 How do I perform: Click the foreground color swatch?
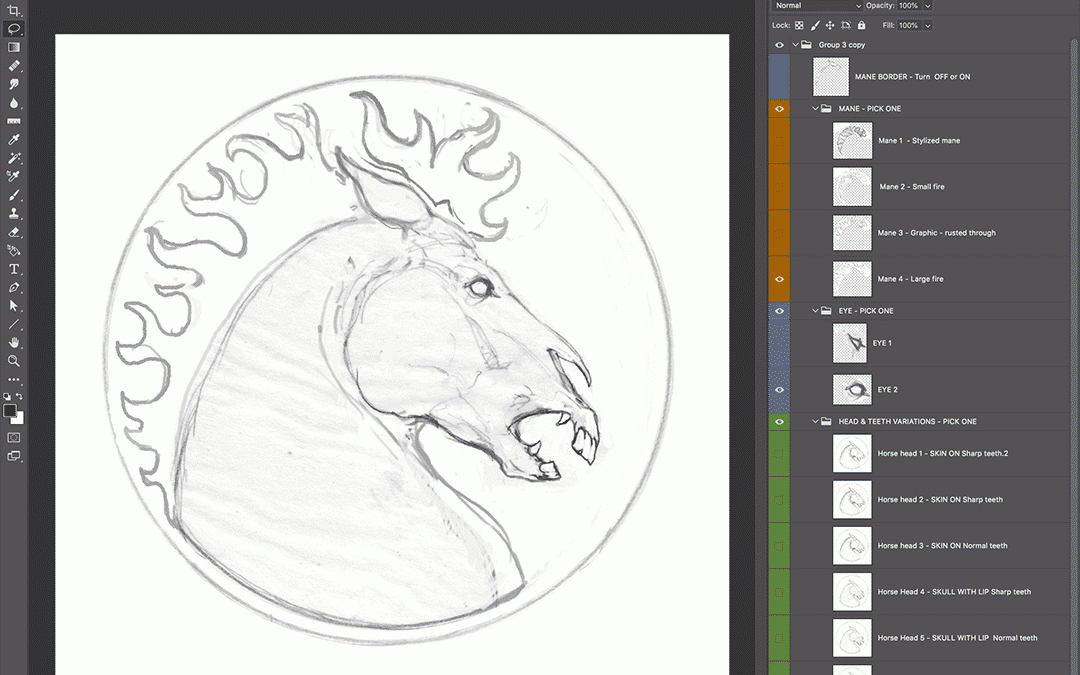click(x=10, y=411)
